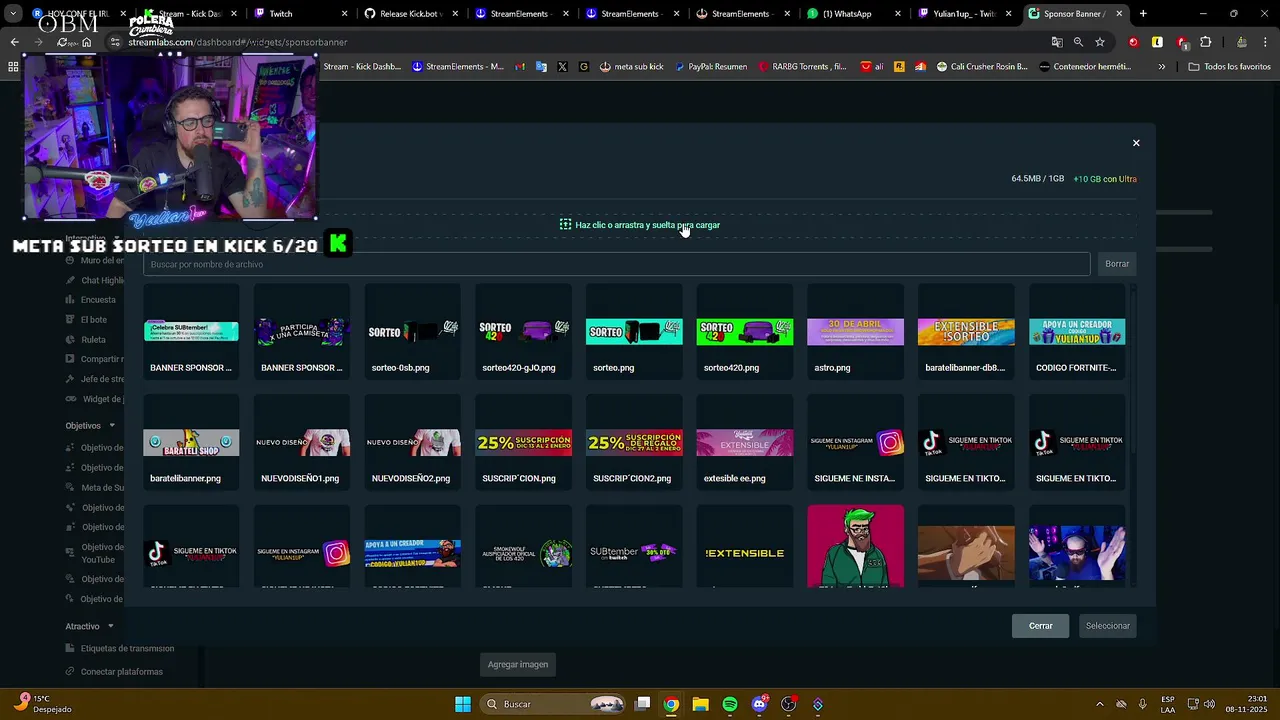This screenshot has height=720, width=1280.
Task: Close the media gallery with the X icon
Action: tap(1136, 143)
